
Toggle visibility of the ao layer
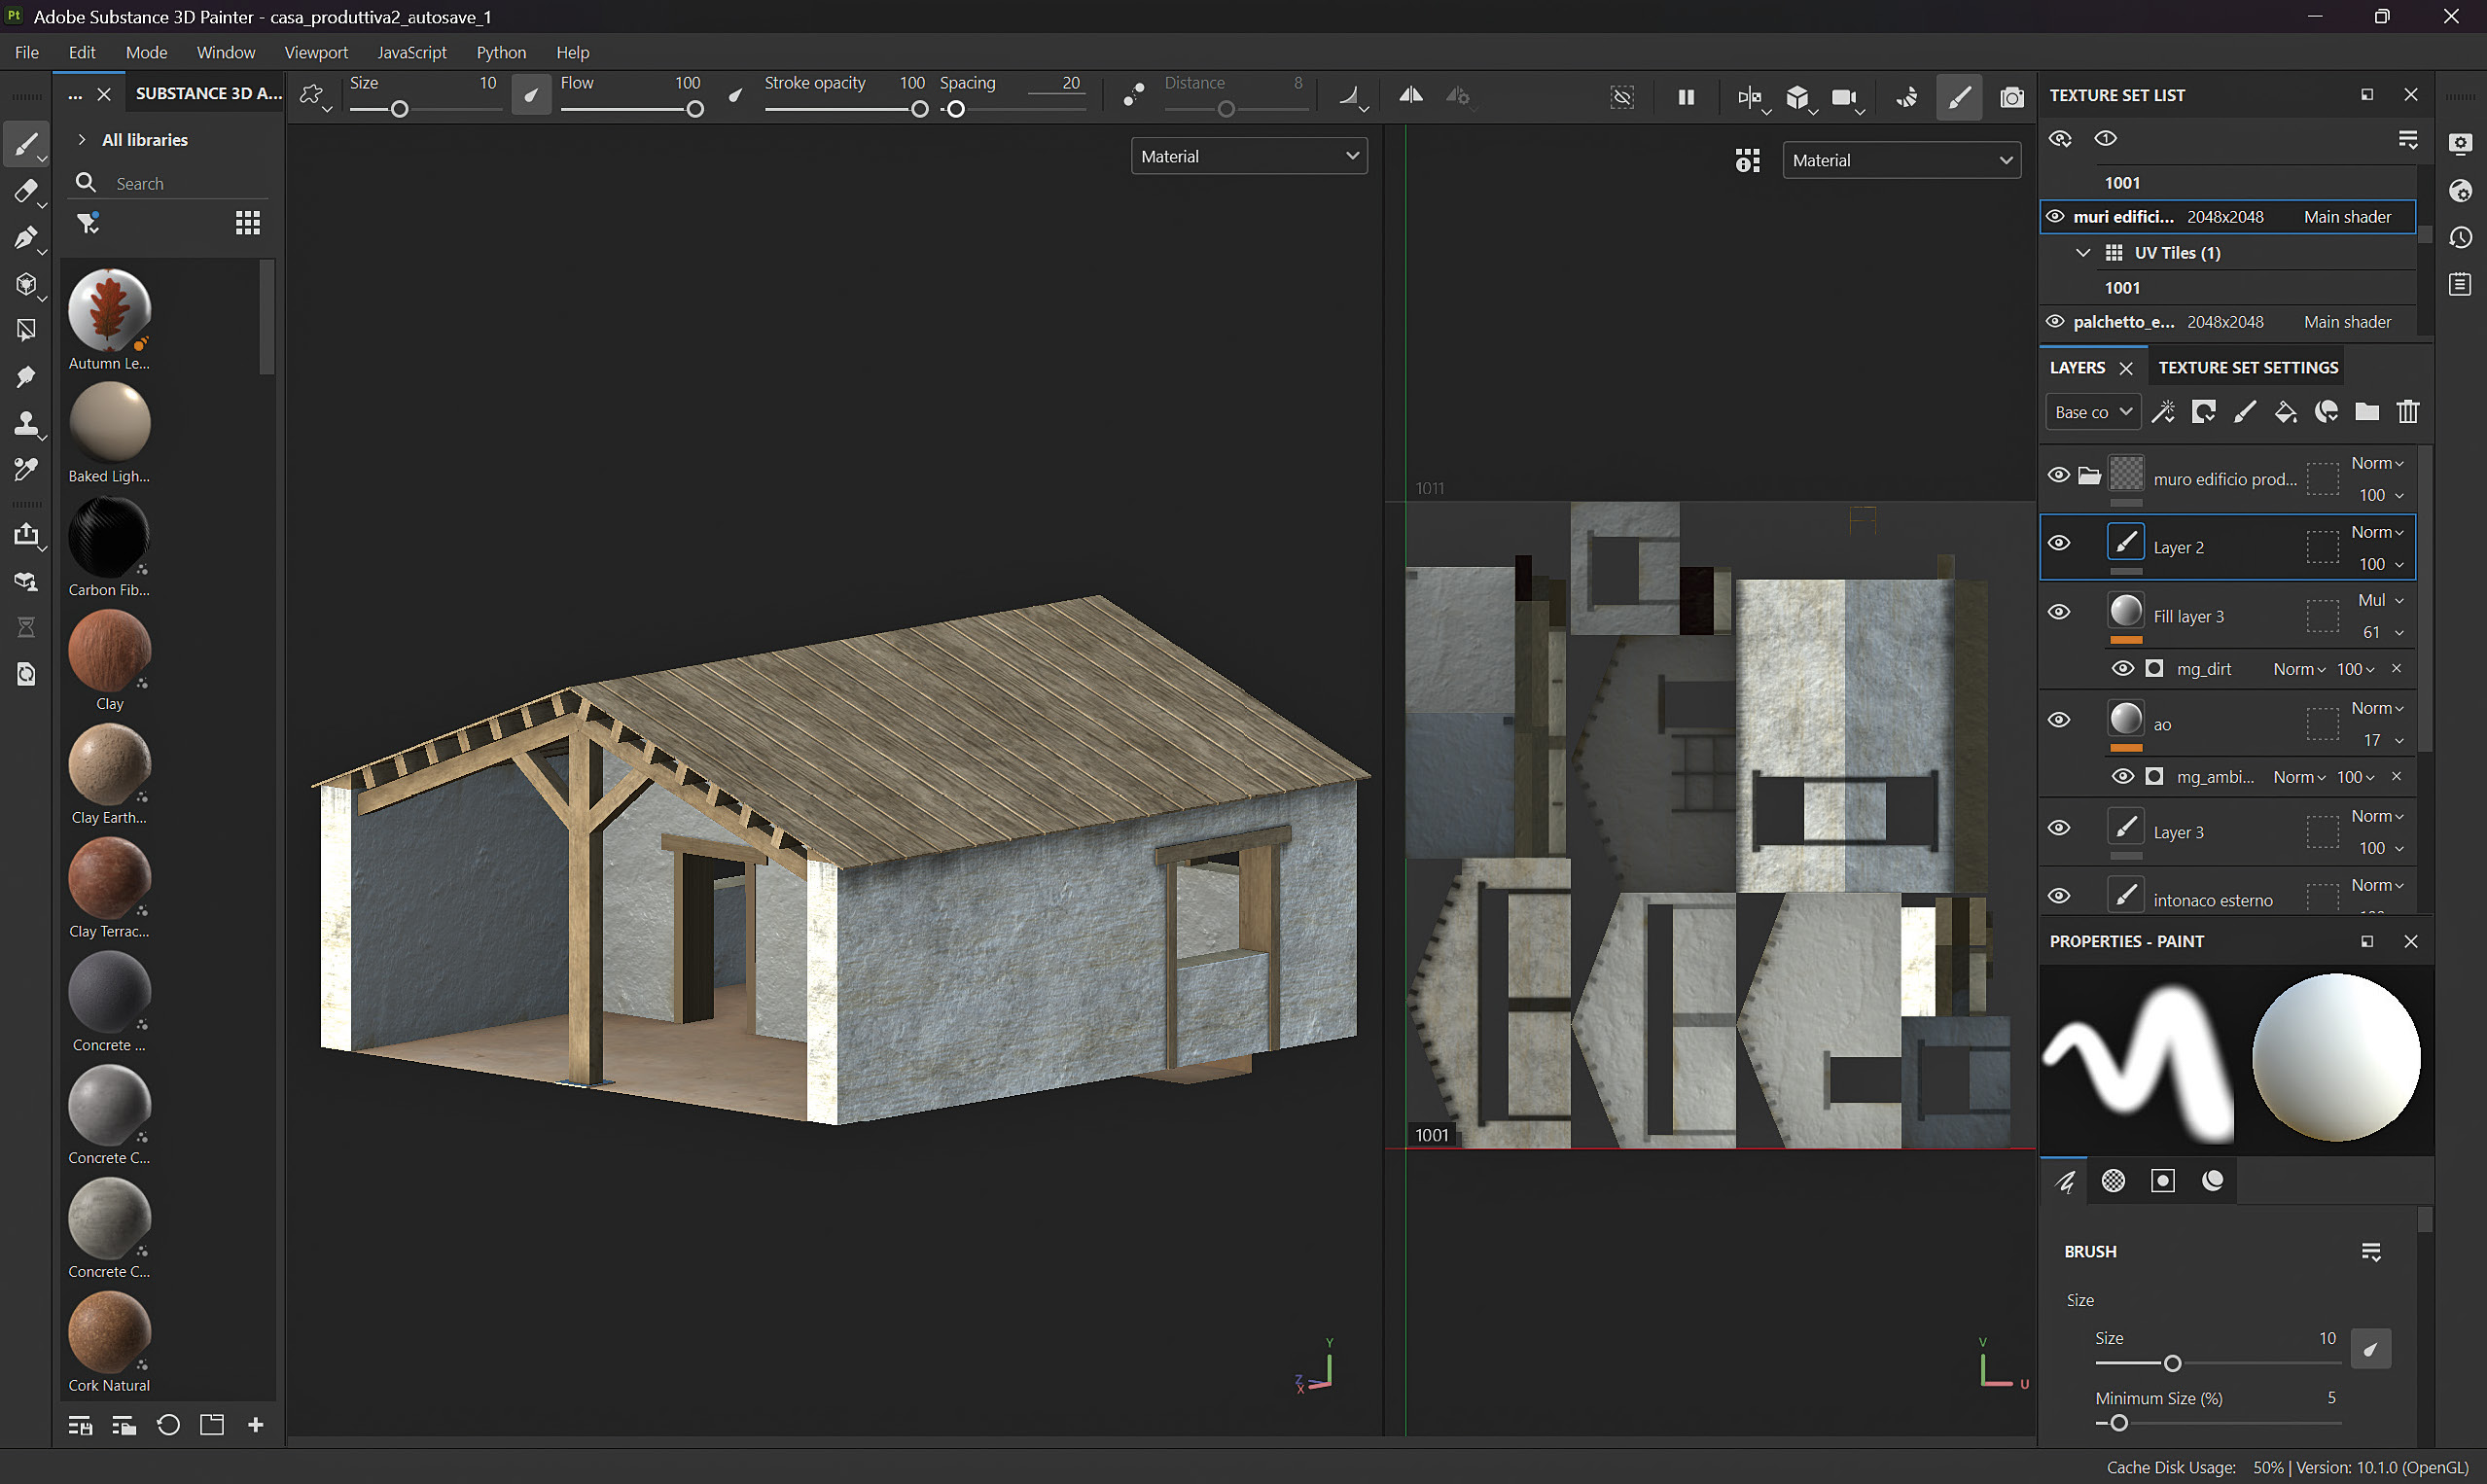pos(2058,720)
